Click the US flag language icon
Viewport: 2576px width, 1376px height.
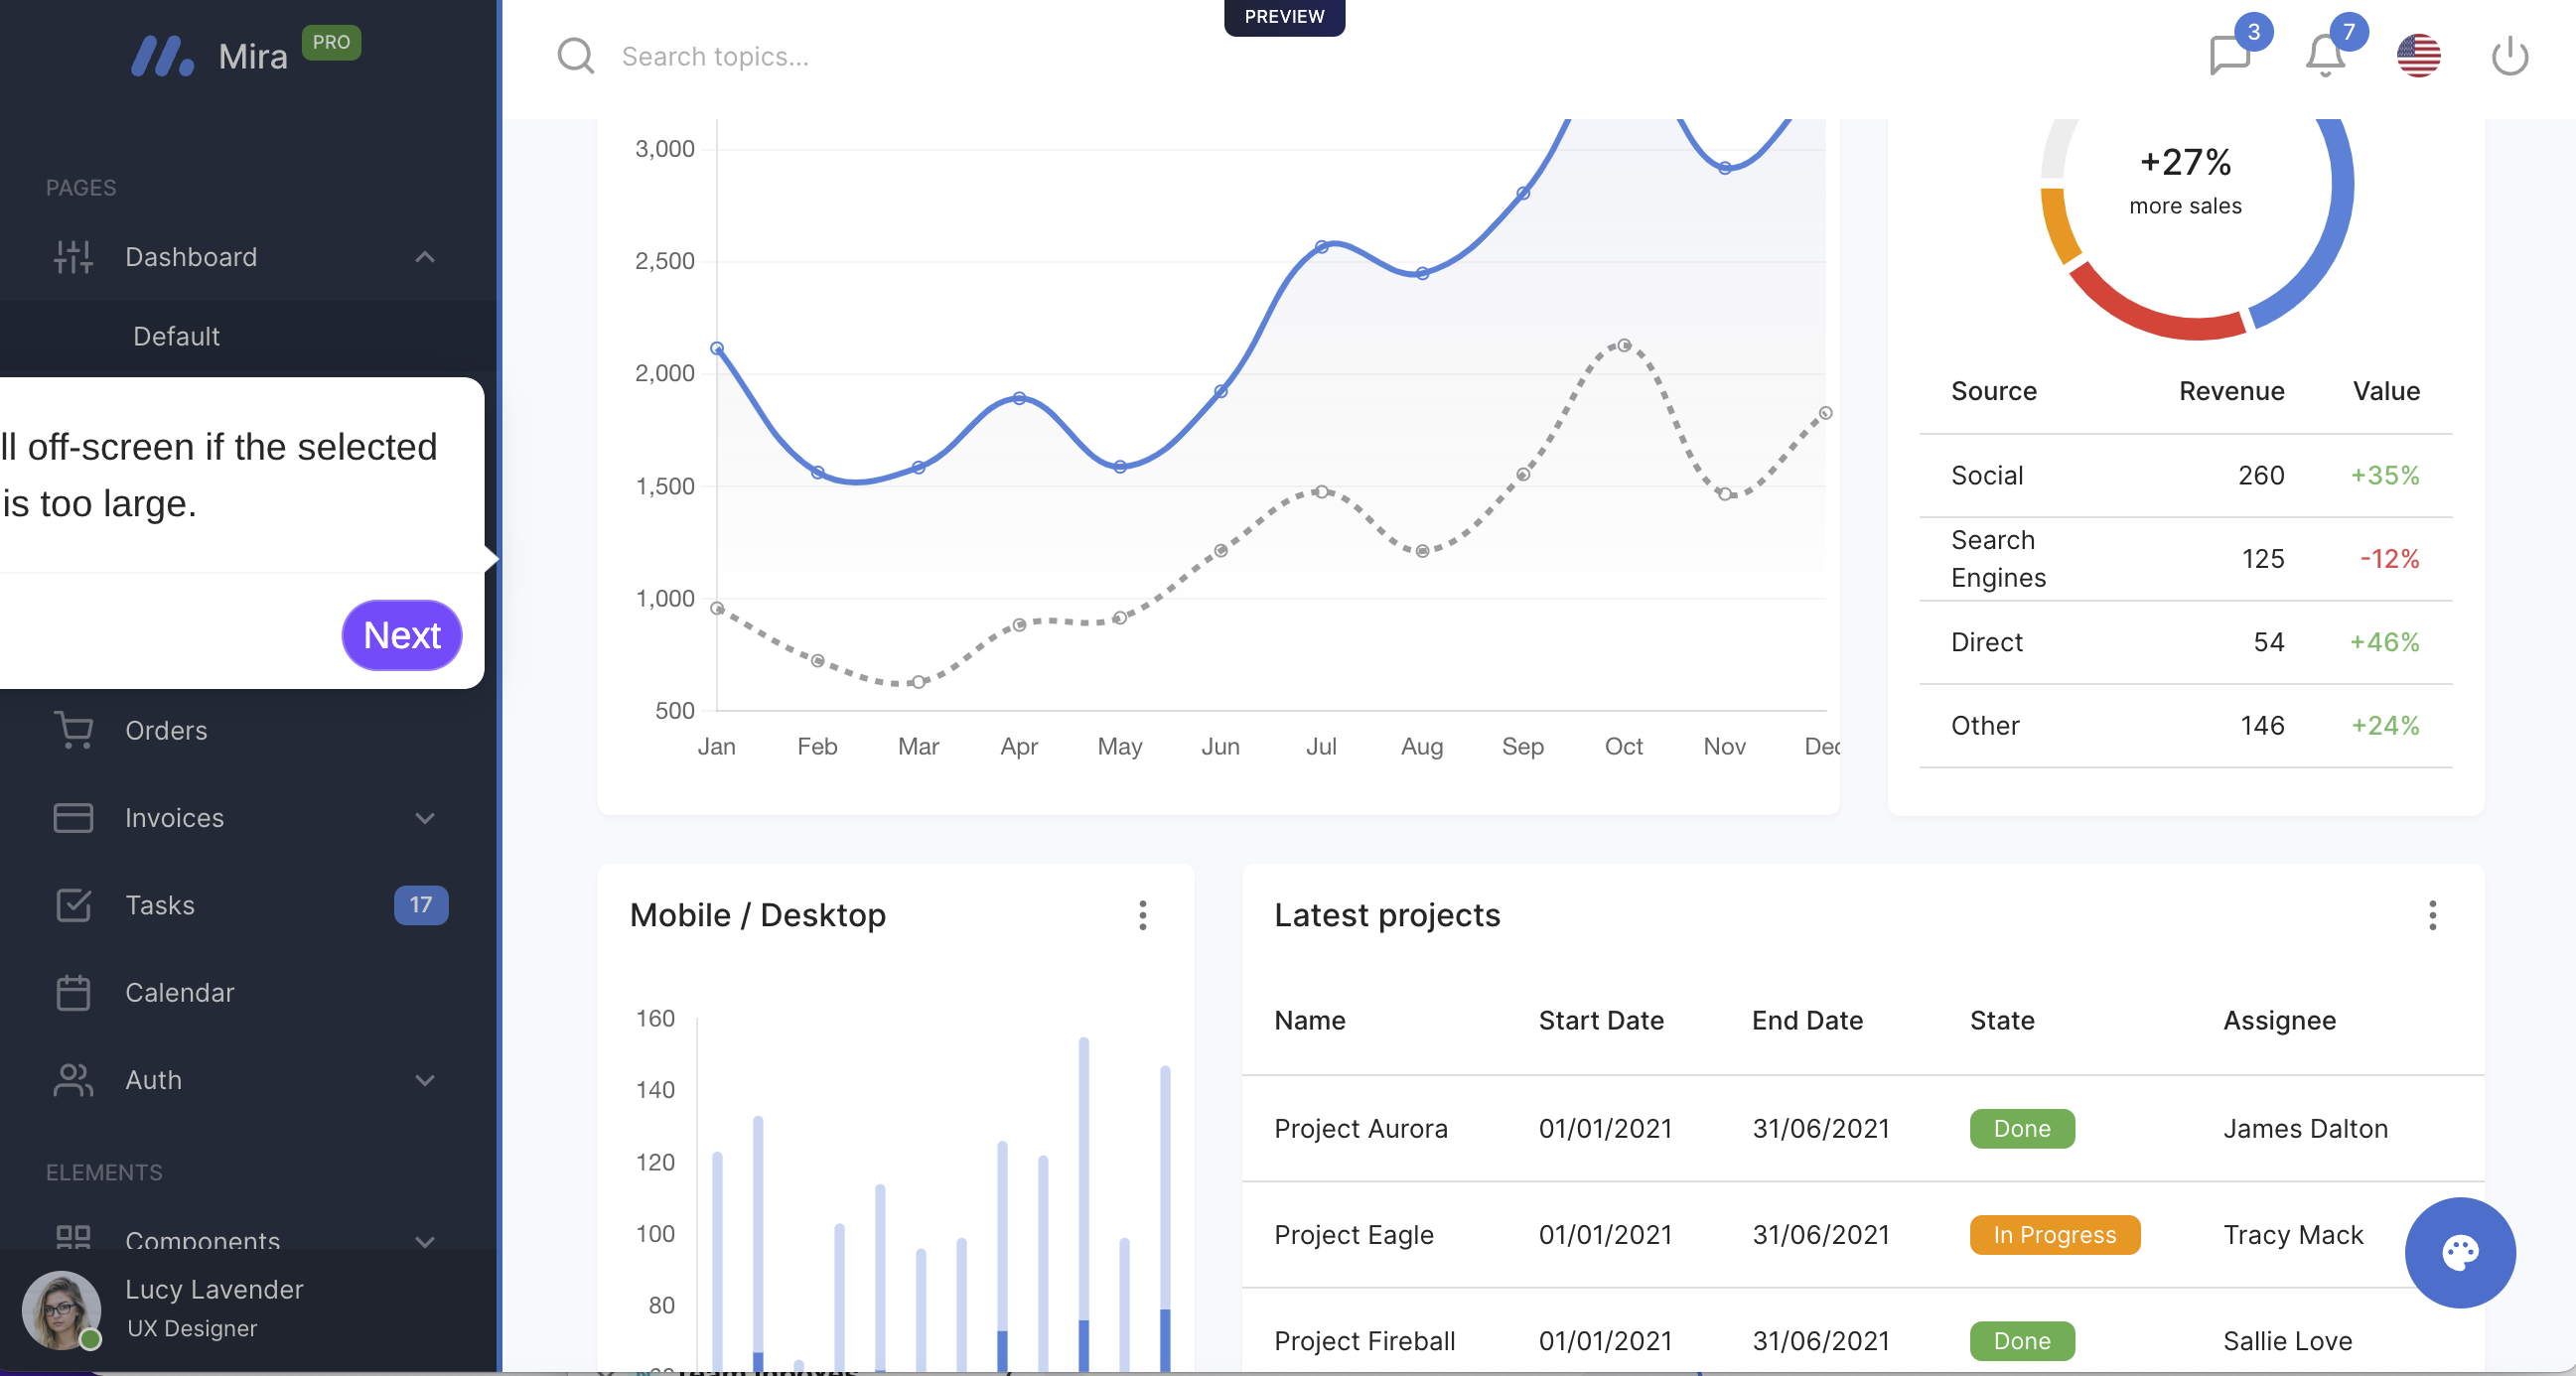[x=2418, y=56]
